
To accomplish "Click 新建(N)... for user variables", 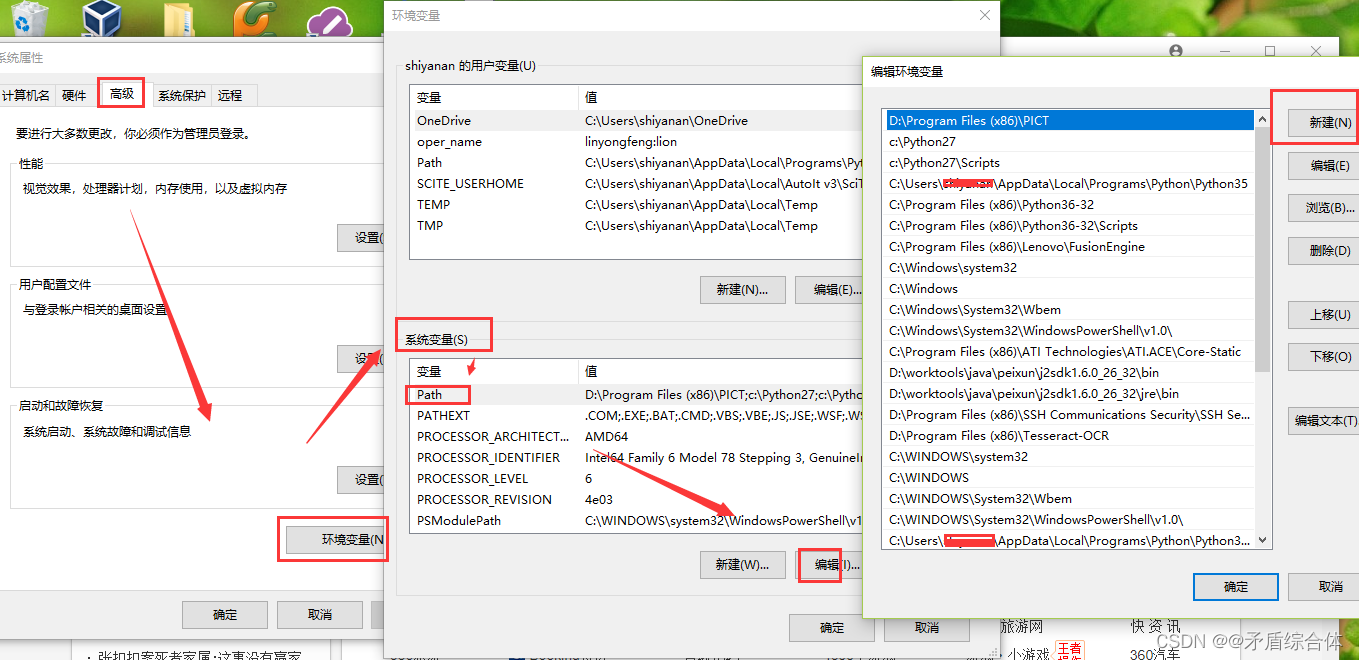I will (743, 290).
